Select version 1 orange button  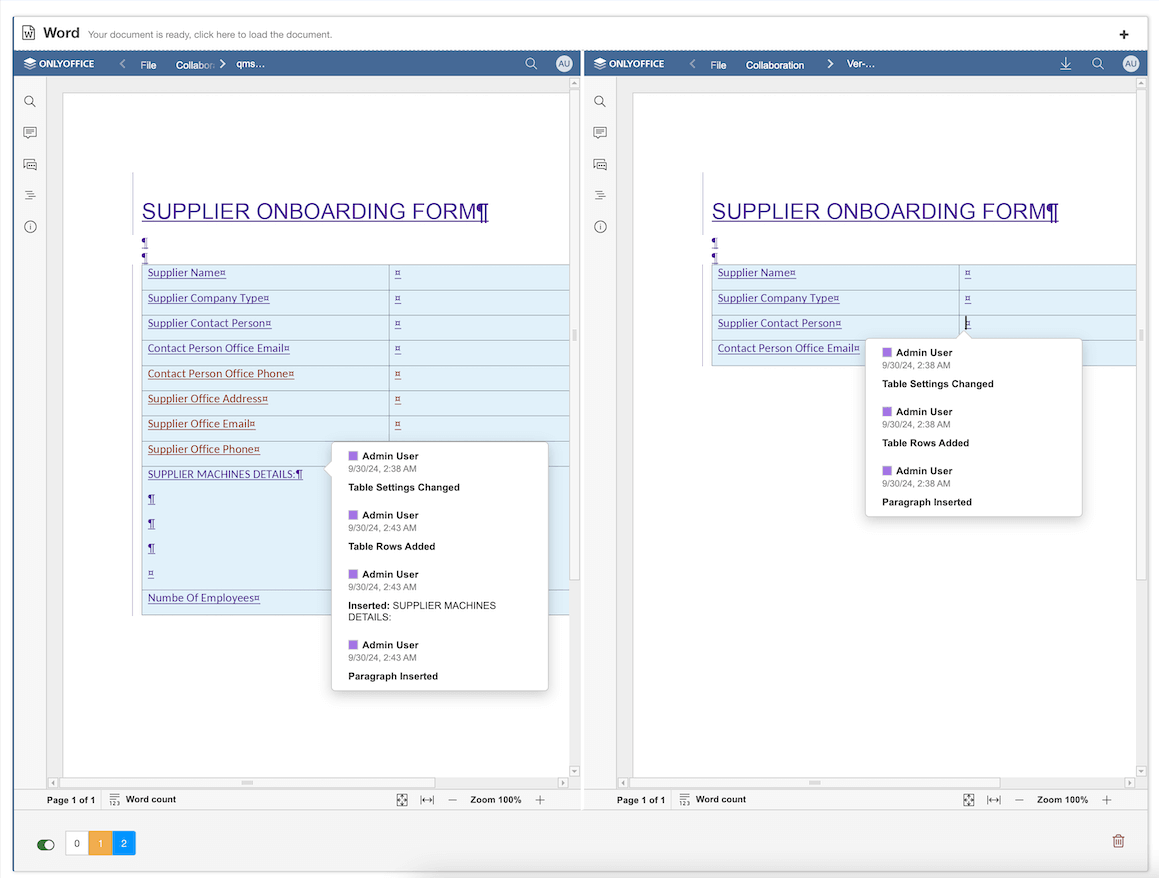click(x=101, y=843)
